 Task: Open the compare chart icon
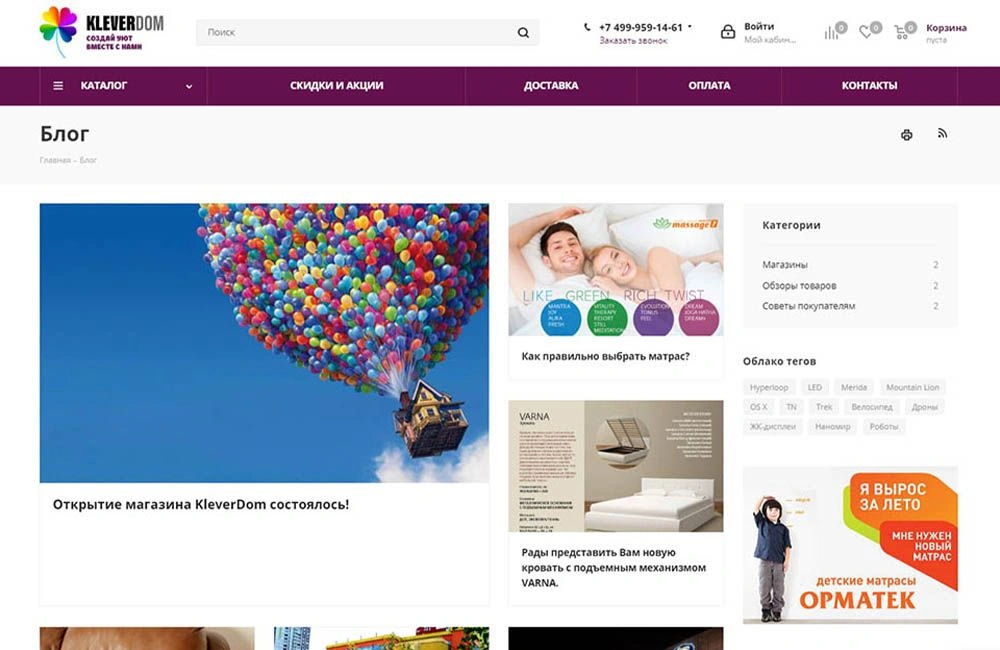(x=831, y=33)
